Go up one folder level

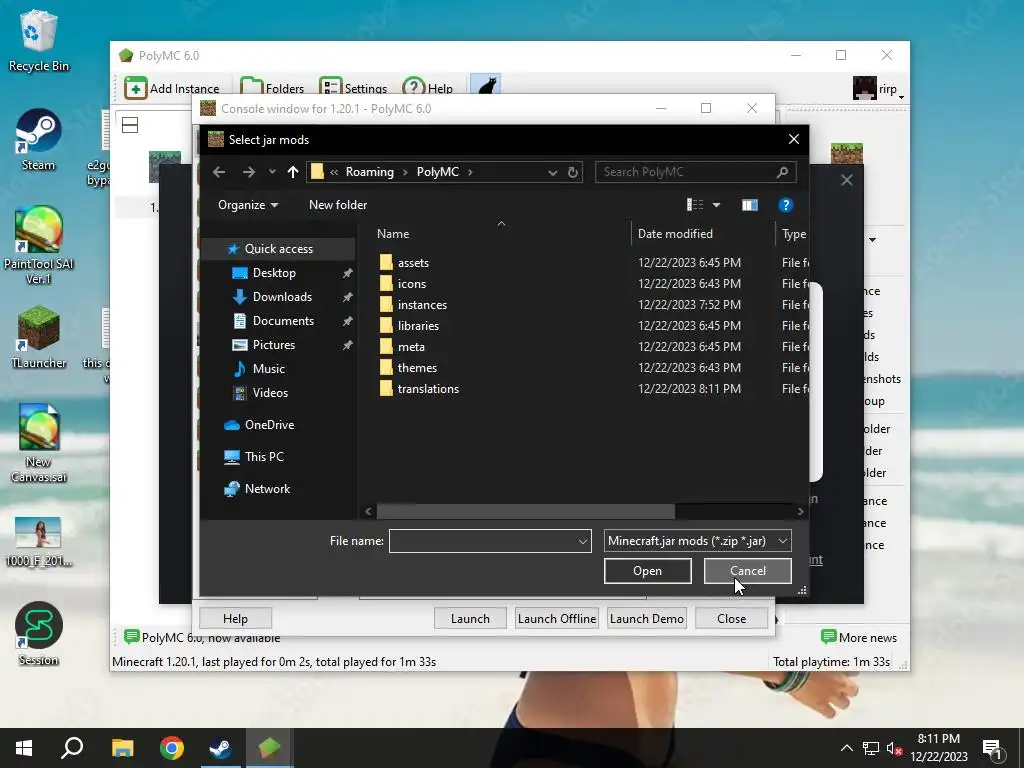(x=293, y=172)
